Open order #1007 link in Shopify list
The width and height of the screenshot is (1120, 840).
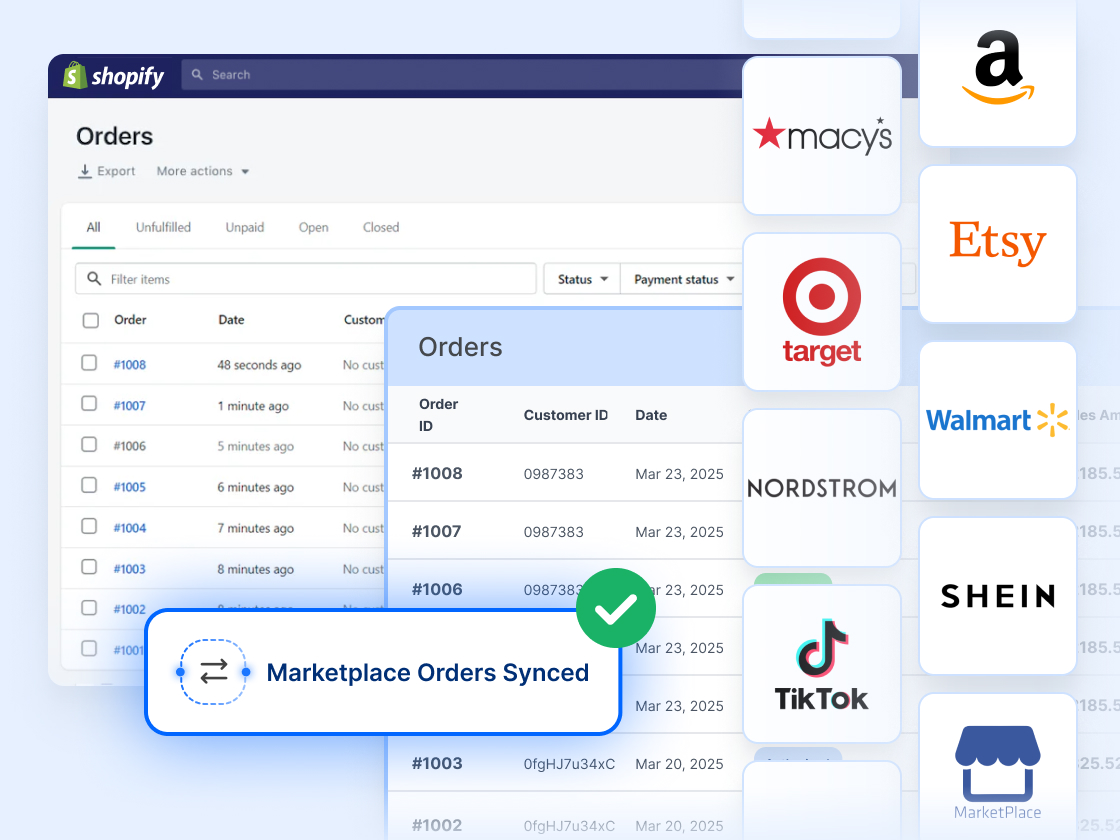click(129, 406)
